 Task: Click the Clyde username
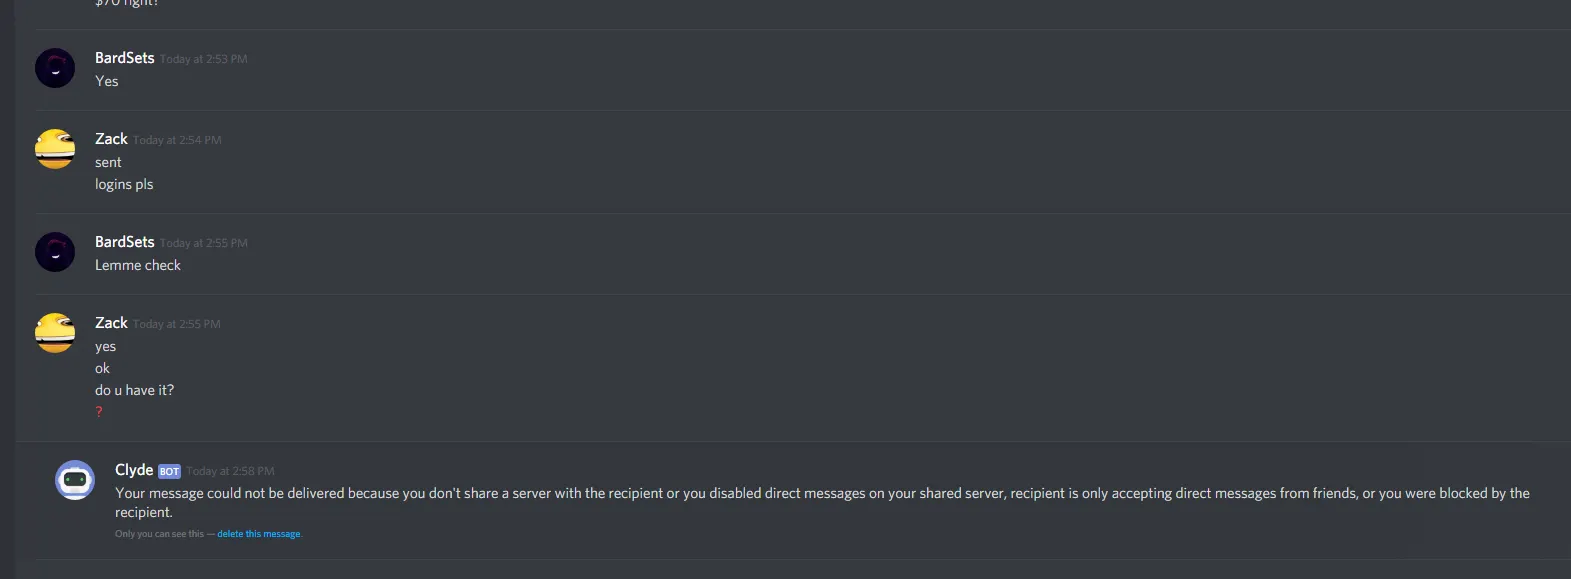tap(134, 470)
